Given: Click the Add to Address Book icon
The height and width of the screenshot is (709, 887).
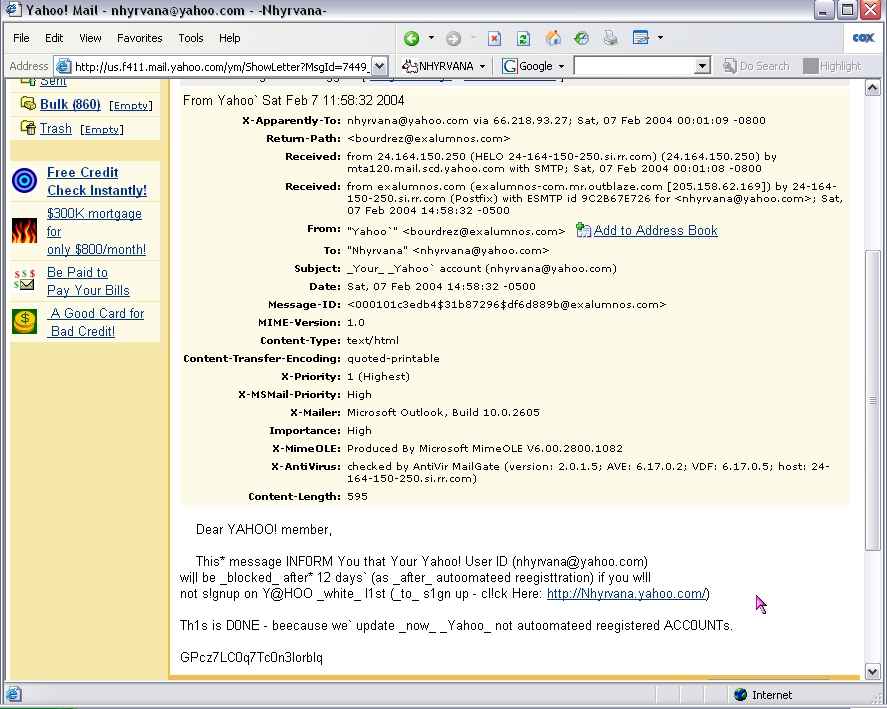Looking at the screenshot, I should 584,230.
